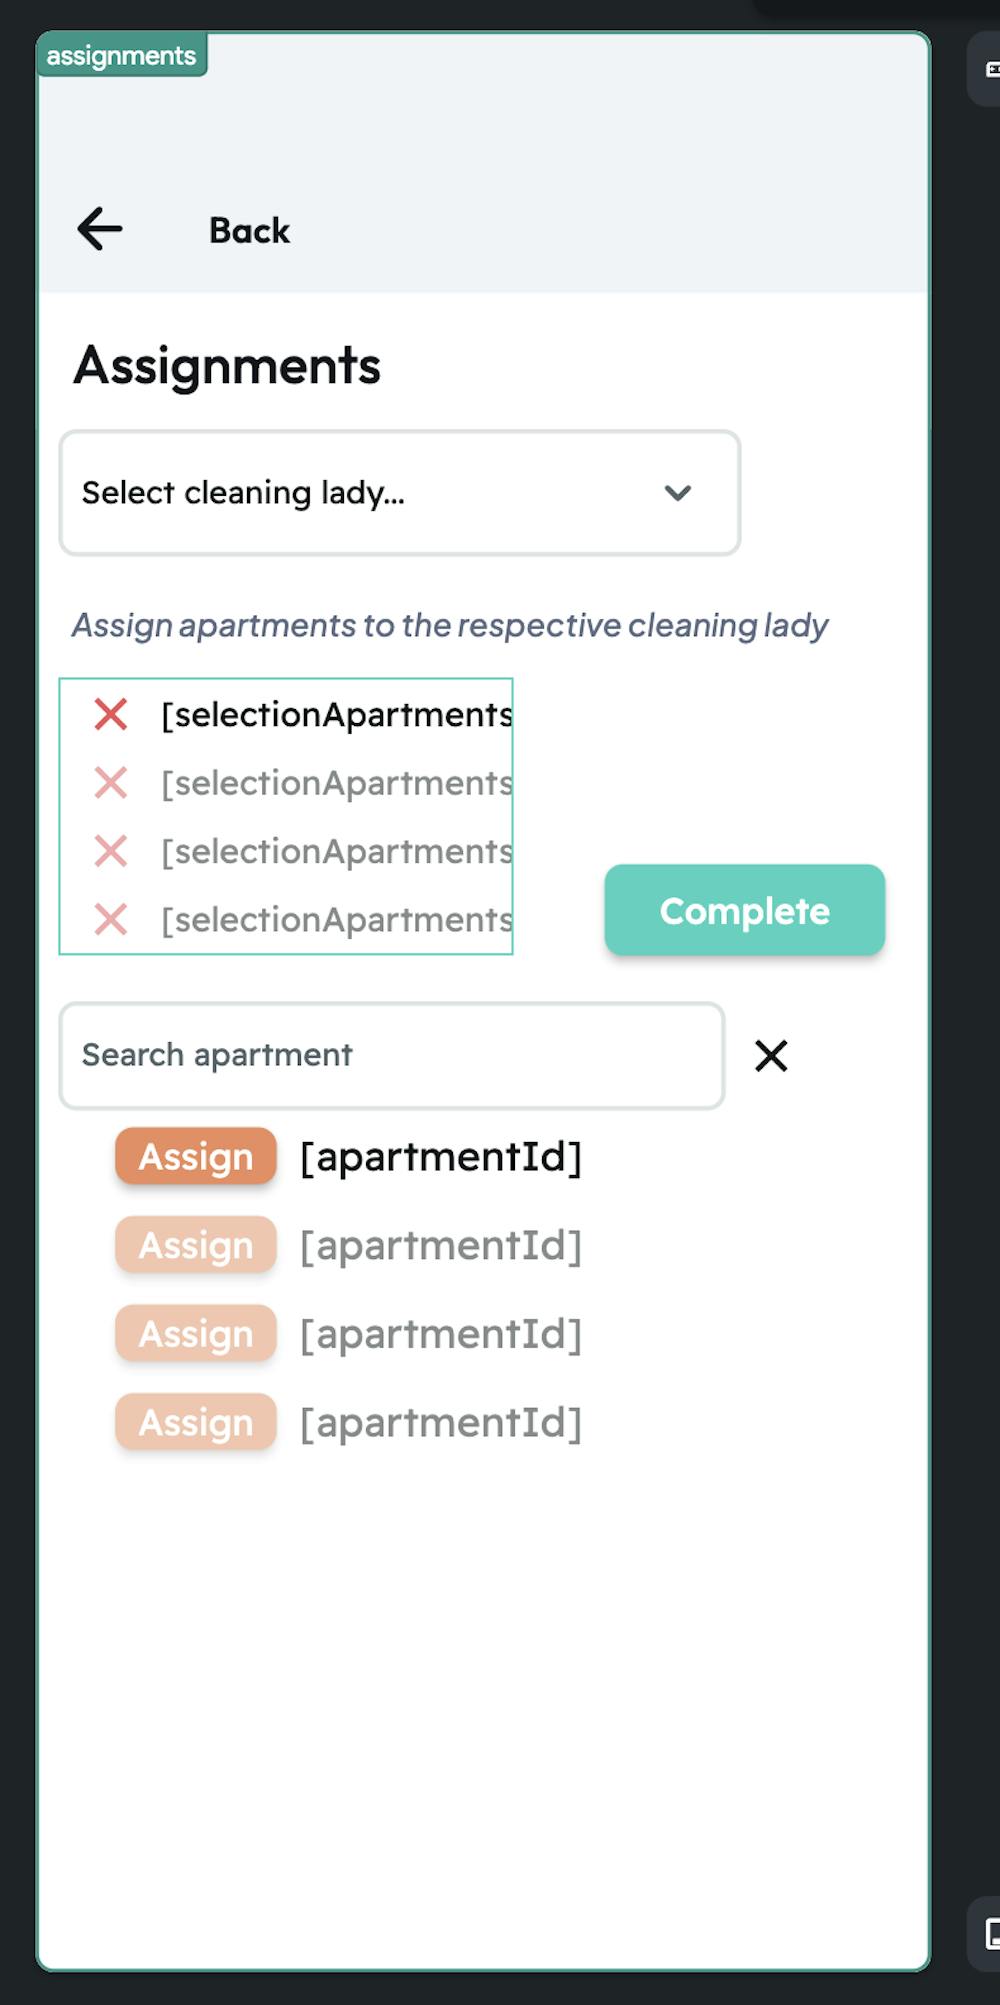Remove the first selected apartment entry
Image resolution: width=1000 pixels, height=2005 pixels.
(x=111, y=715)
